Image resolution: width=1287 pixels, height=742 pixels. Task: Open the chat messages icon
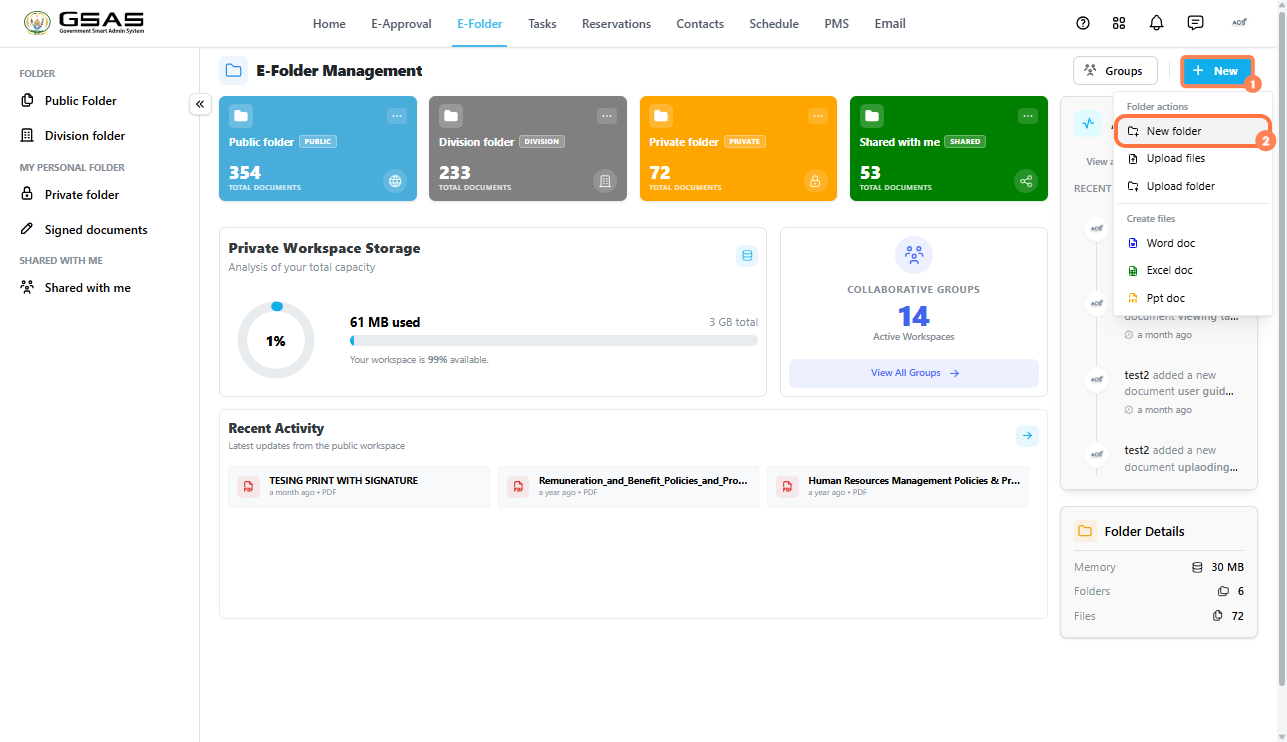(1195, 23)
